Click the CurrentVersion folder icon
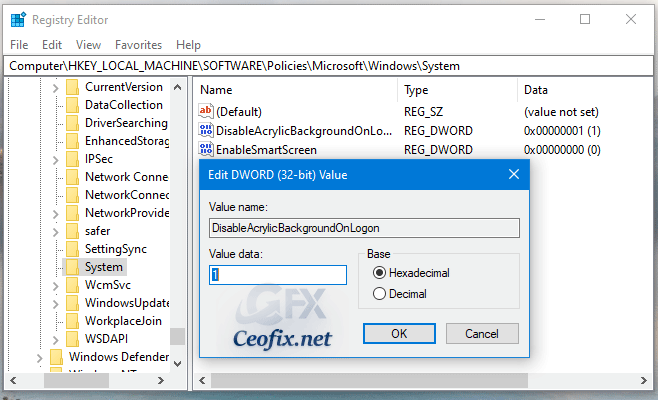Image resolution: width=658 pixels, height=400 pixels. (72, 87)
